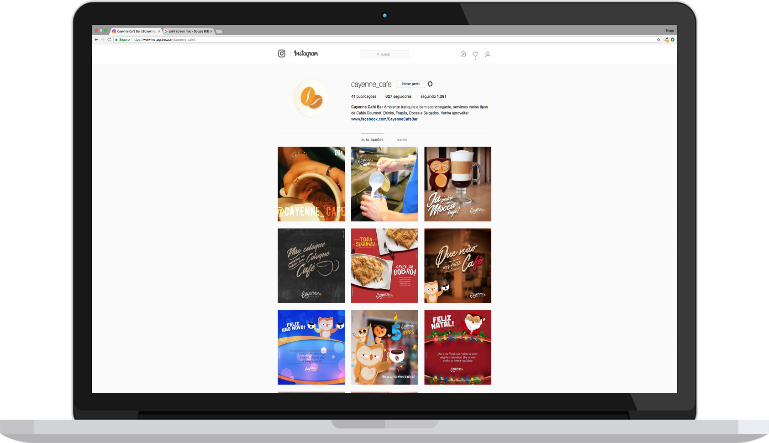Open the 'Que não Café' lettering post
The image size is (769, 443).
[x=458, y=265]
